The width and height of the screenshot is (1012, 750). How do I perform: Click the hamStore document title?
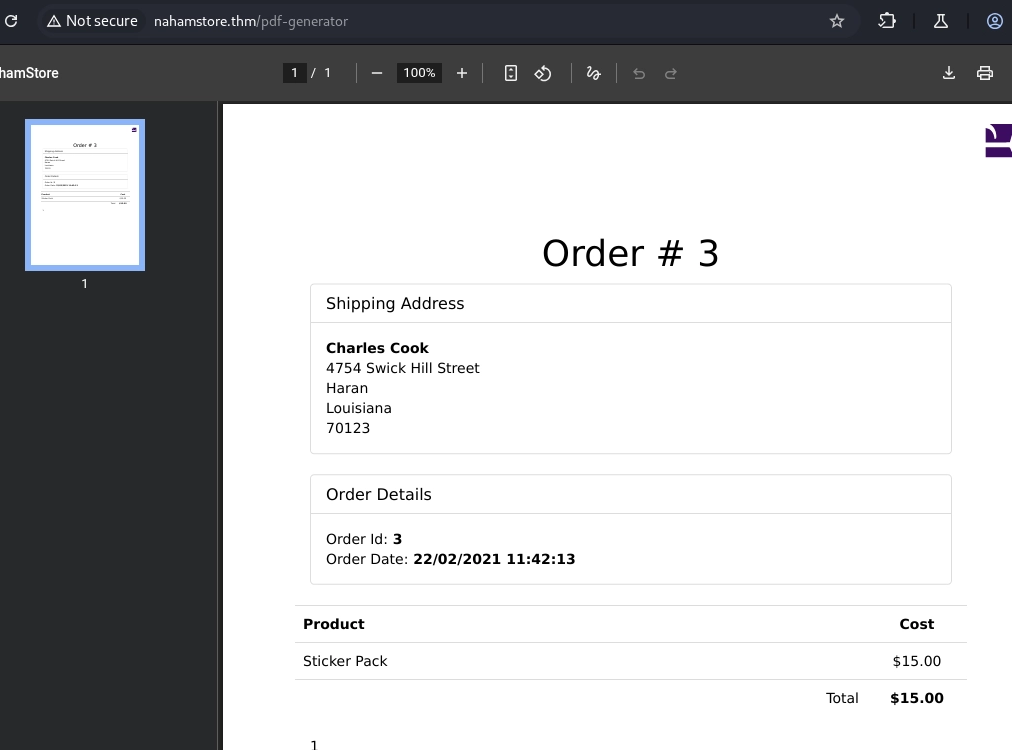[x=29, y=73]
